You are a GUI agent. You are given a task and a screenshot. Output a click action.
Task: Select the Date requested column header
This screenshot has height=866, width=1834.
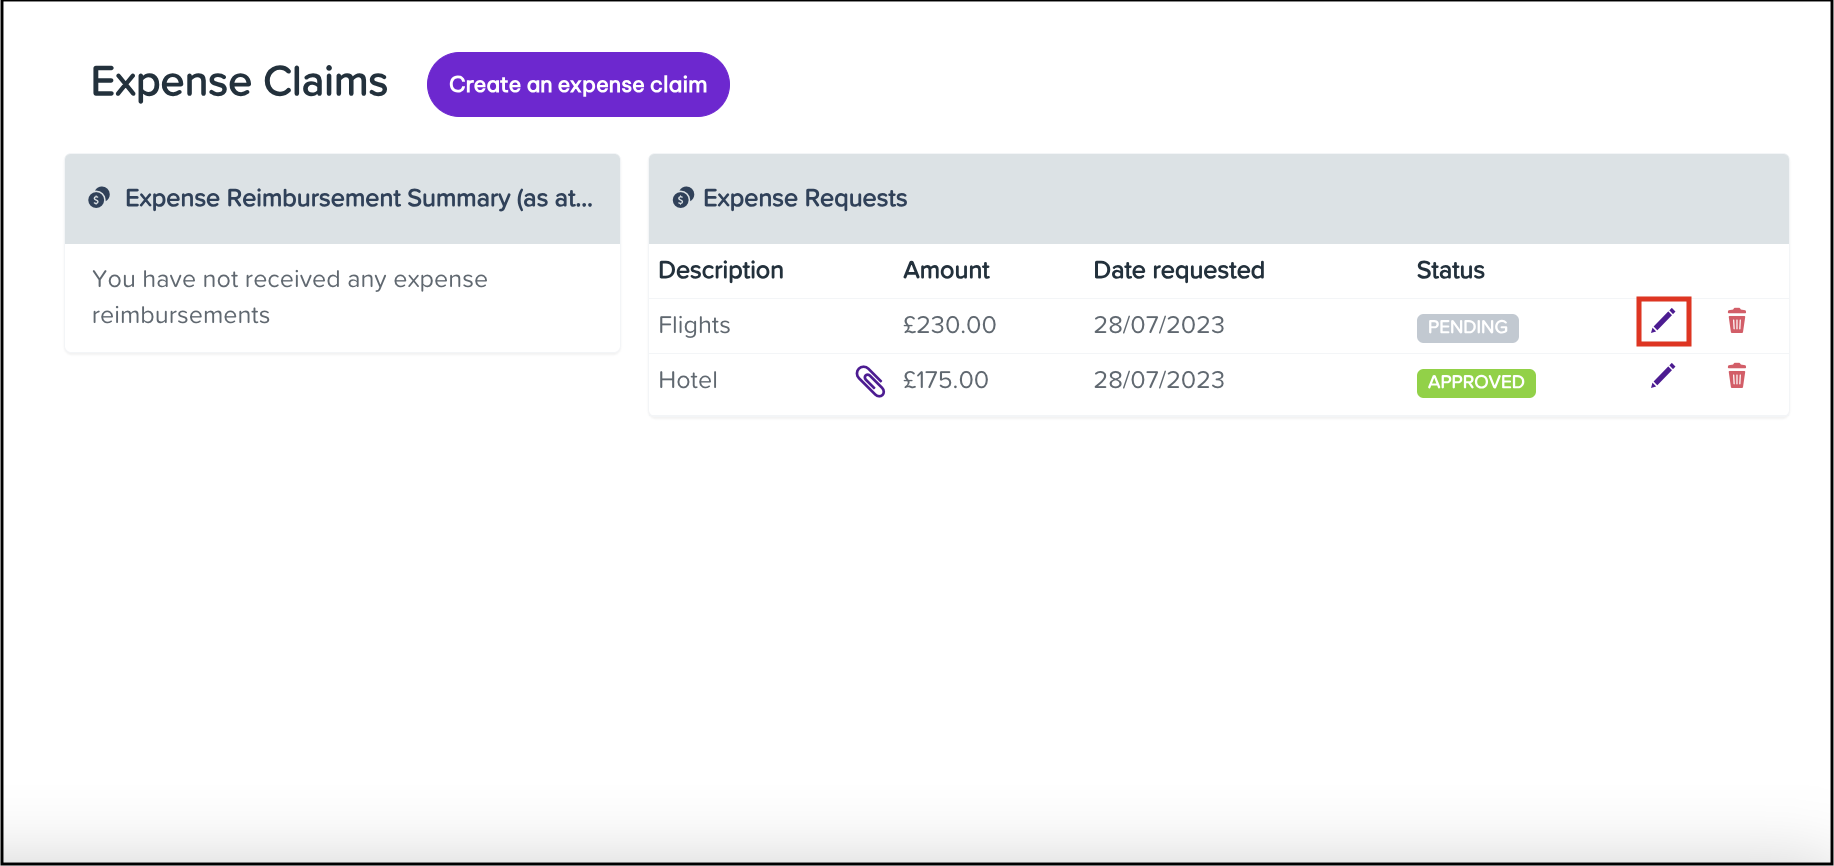[x=1178, y=270]
